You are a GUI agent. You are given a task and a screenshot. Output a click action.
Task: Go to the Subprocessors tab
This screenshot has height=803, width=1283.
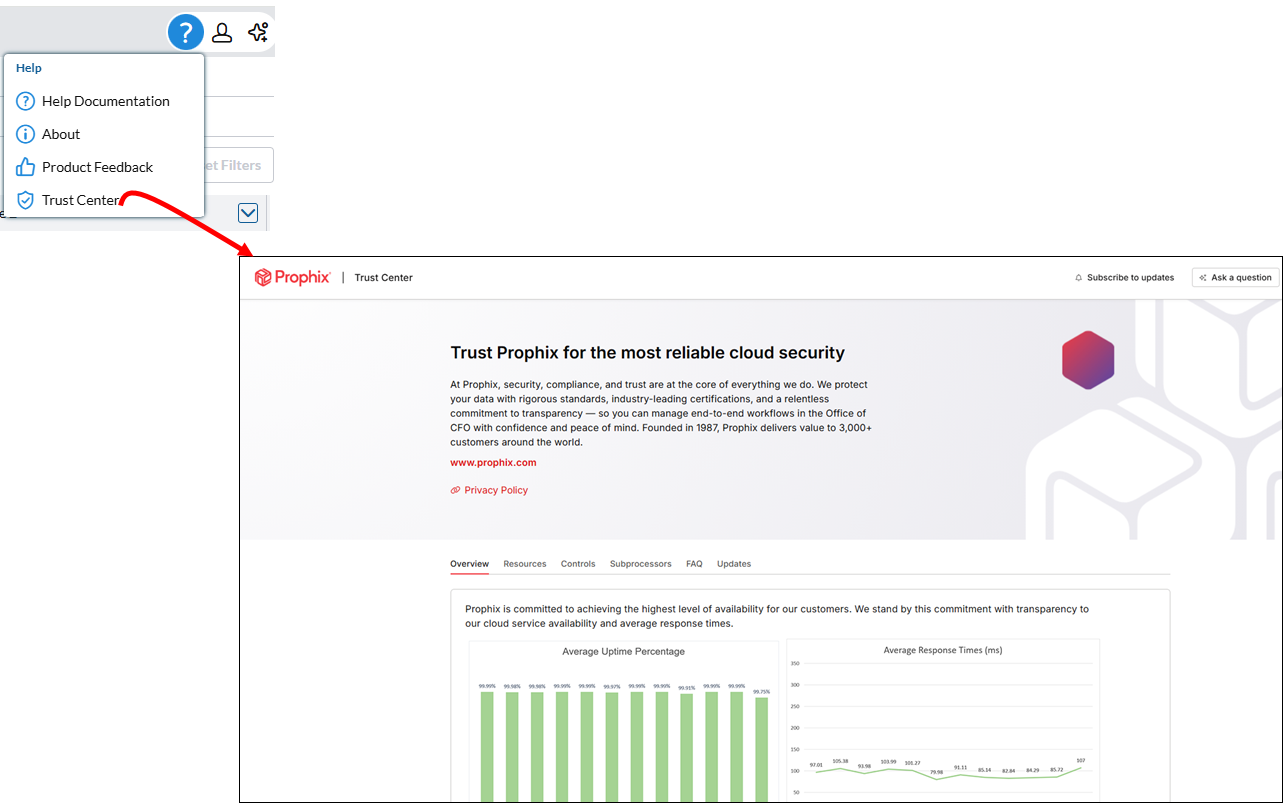pos(640,564)
